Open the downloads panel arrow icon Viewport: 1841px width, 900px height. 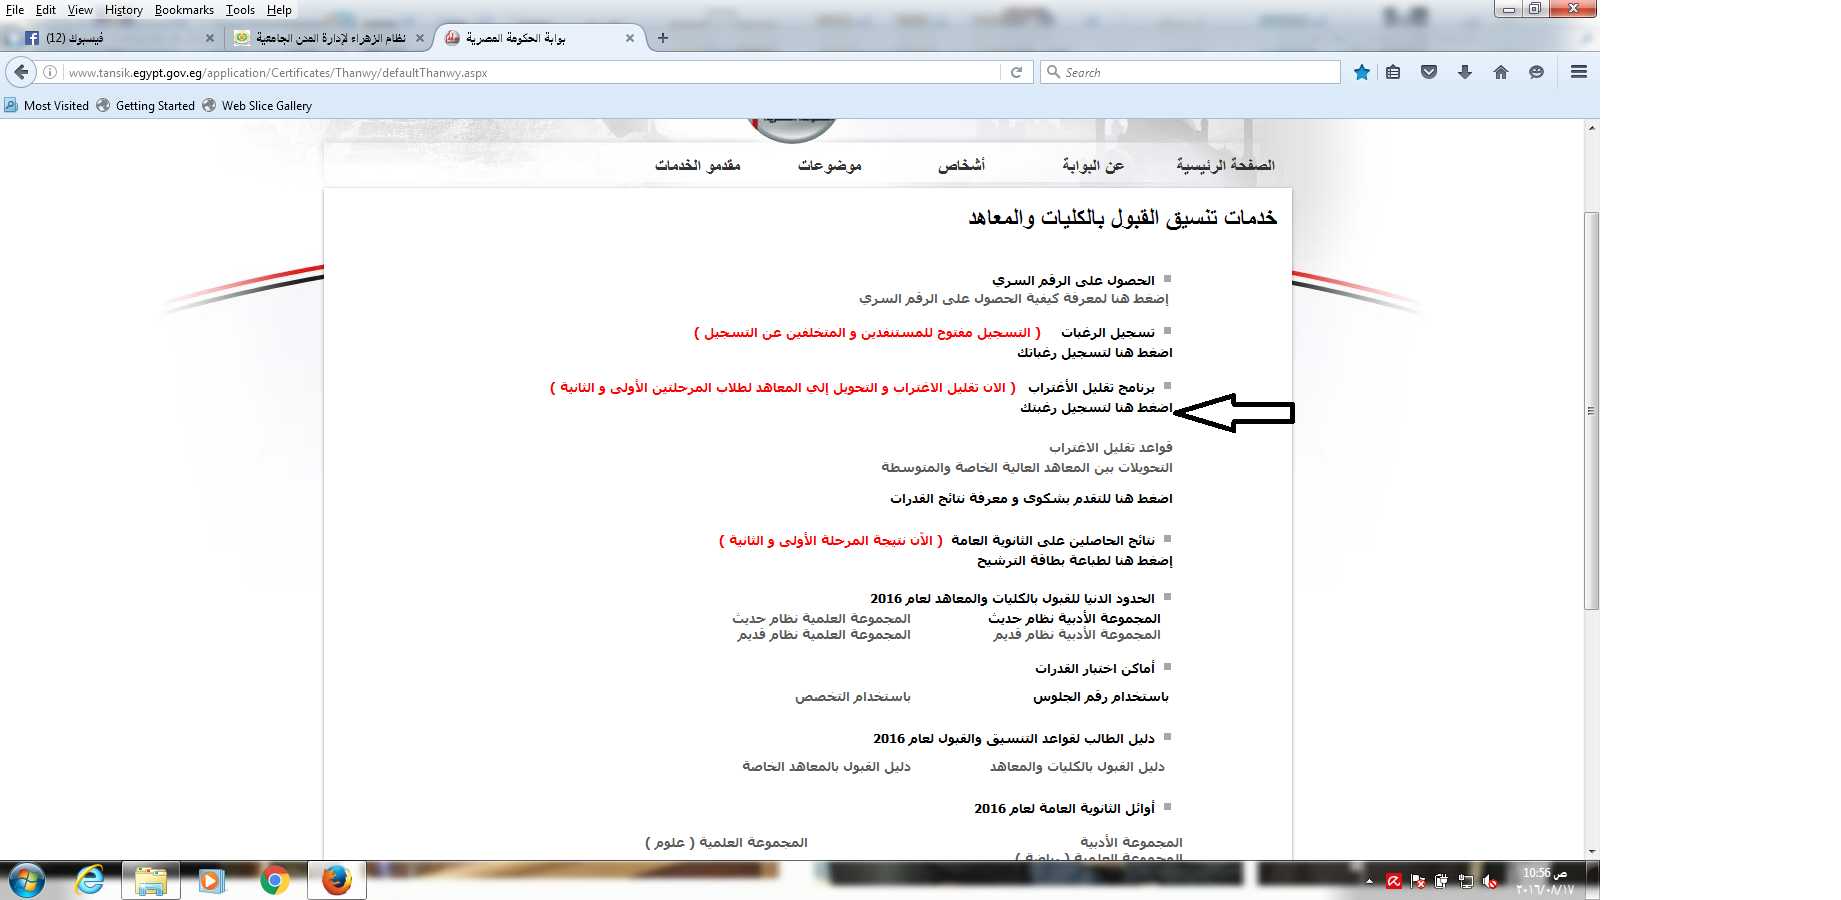point(1465,72)
